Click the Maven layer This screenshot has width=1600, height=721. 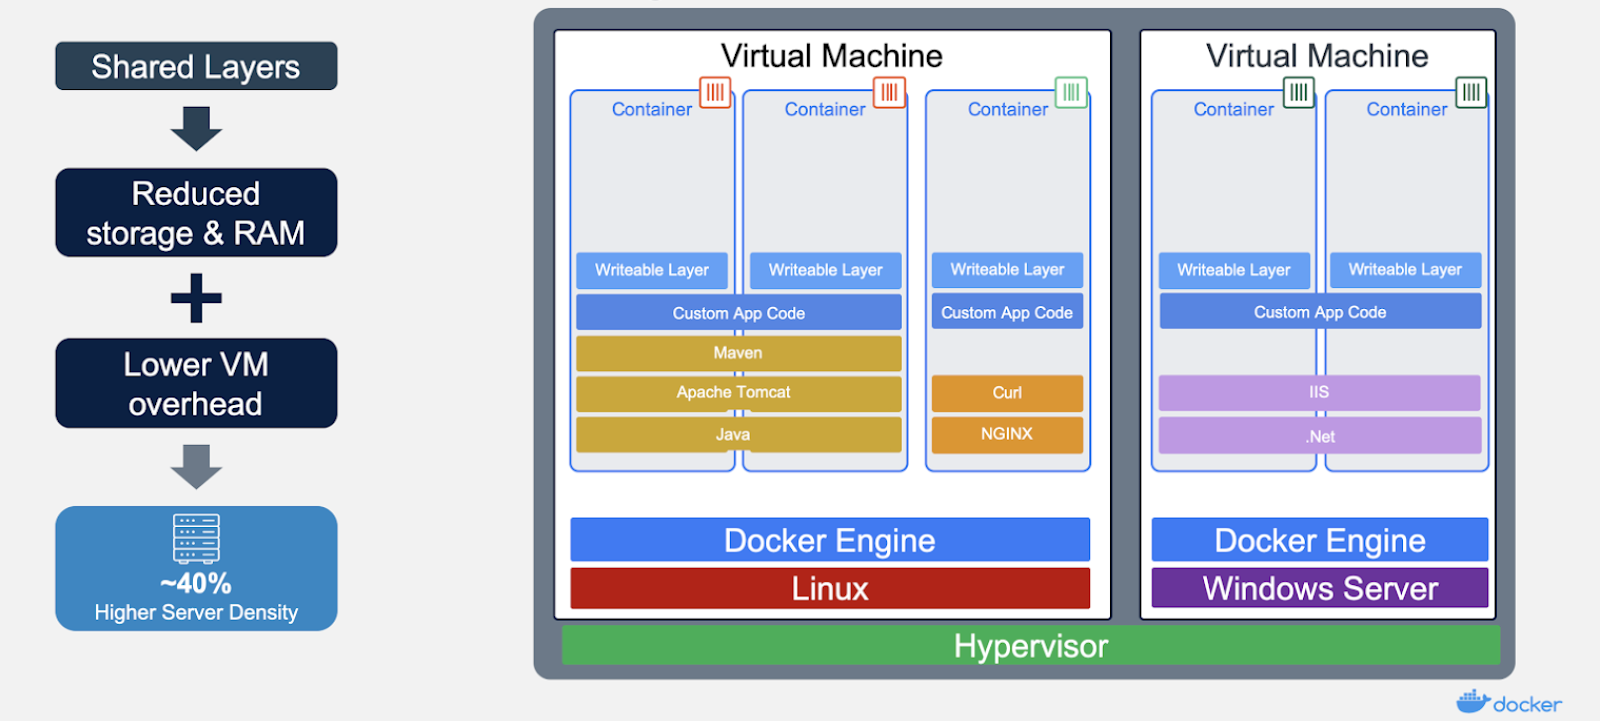(739, 353)
